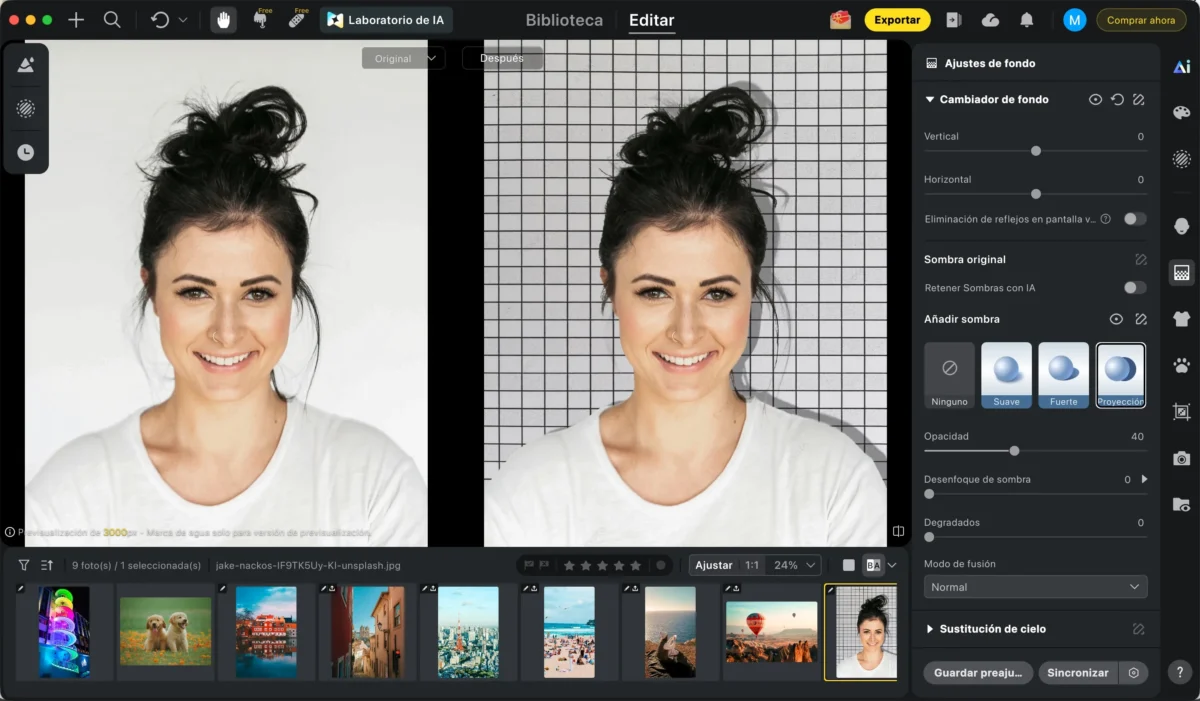Open the color palette panel icon
This screenshot has height=701, width=1200.
click(x=1181, y=113)
